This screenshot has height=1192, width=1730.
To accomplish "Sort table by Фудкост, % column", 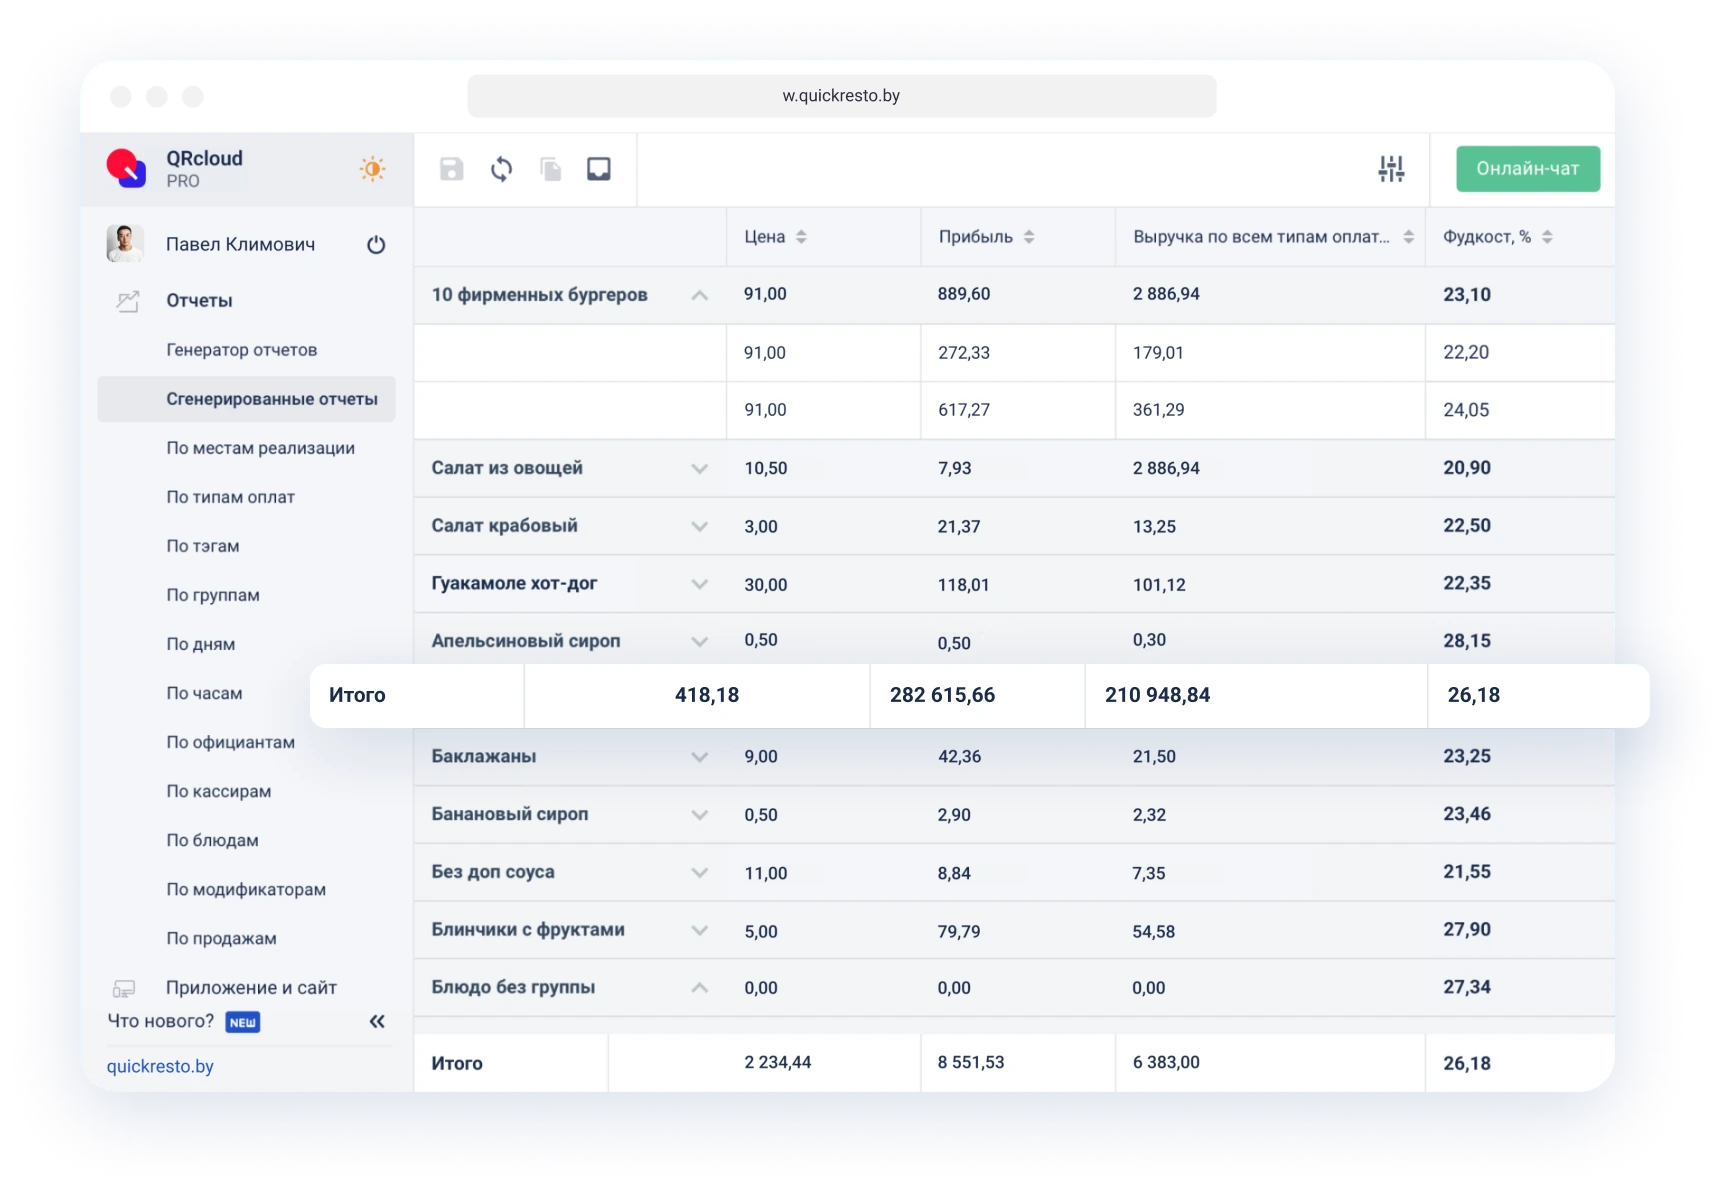I will click(1547, 237).
